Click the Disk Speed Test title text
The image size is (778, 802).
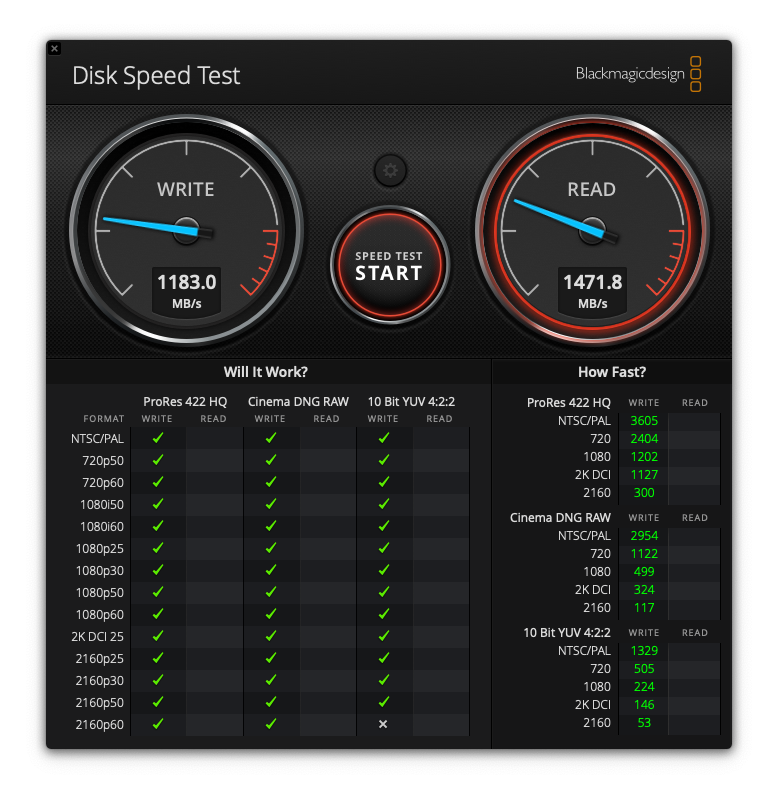click(x=156, y=76)
